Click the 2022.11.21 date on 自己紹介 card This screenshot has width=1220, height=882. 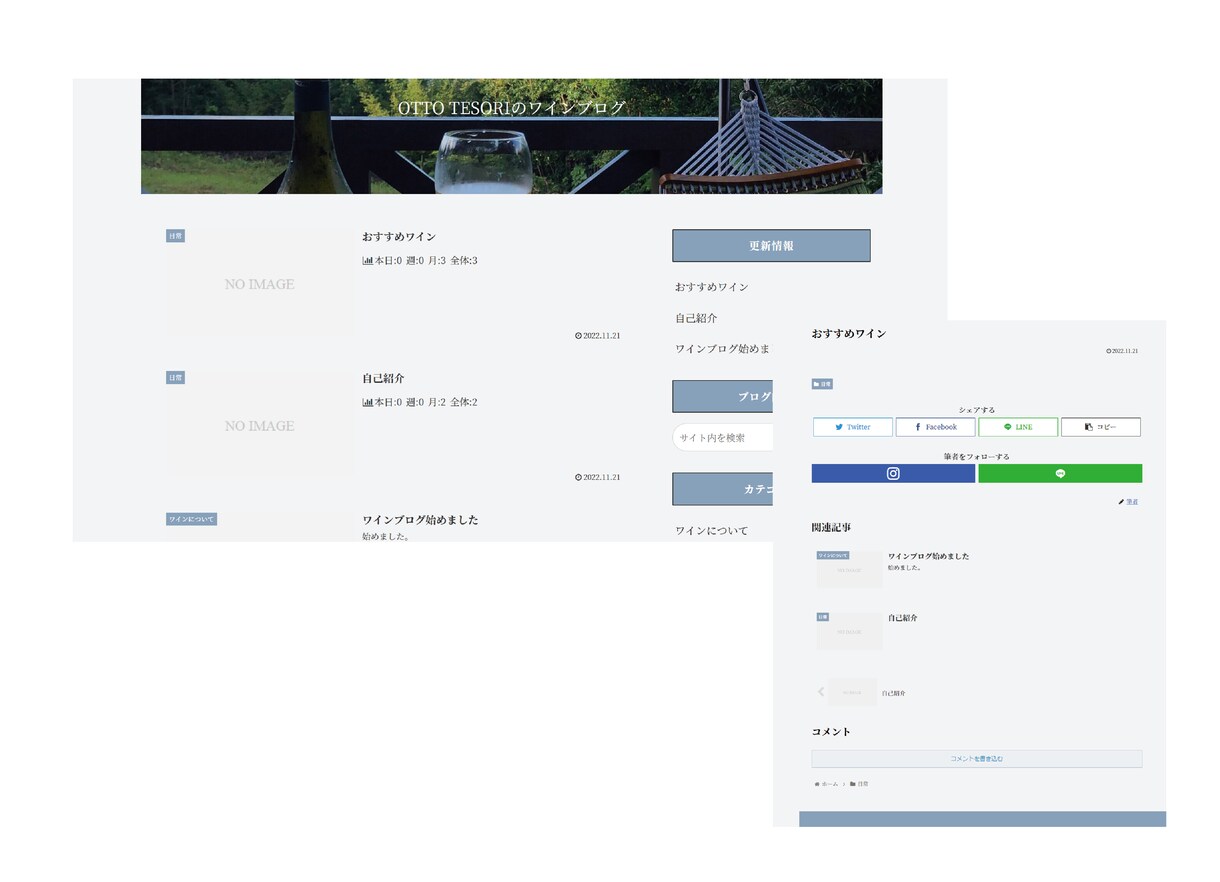(x=598, y=477)
